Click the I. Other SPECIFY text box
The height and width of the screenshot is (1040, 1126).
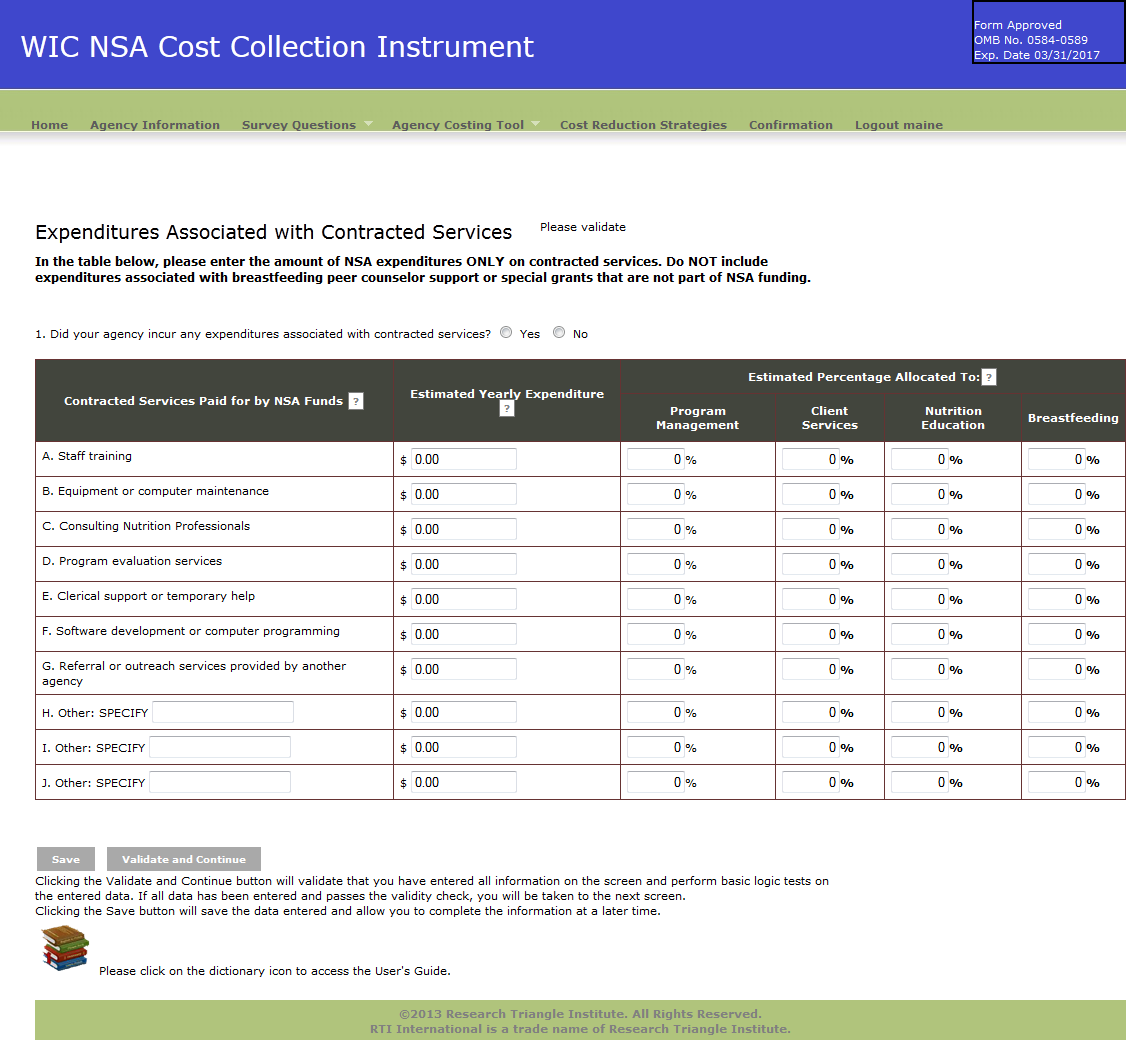tap(220, 747)
